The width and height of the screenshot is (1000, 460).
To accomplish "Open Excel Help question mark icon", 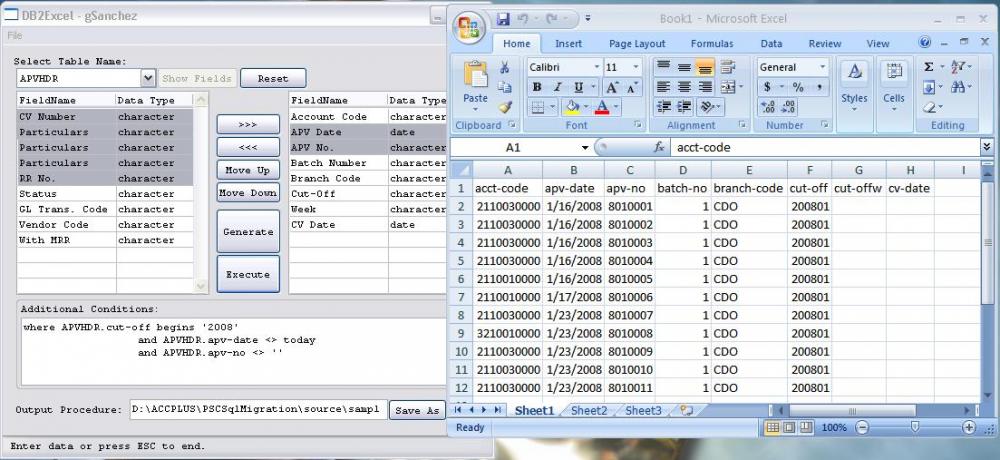I will tap(925, 42).
